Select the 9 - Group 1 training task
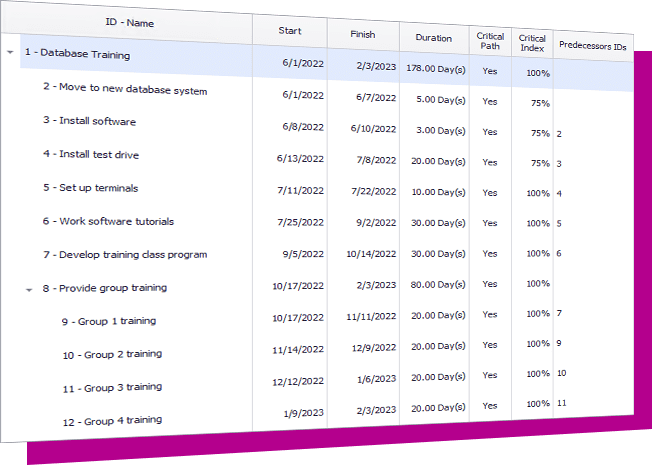 (x=109, y=321)
